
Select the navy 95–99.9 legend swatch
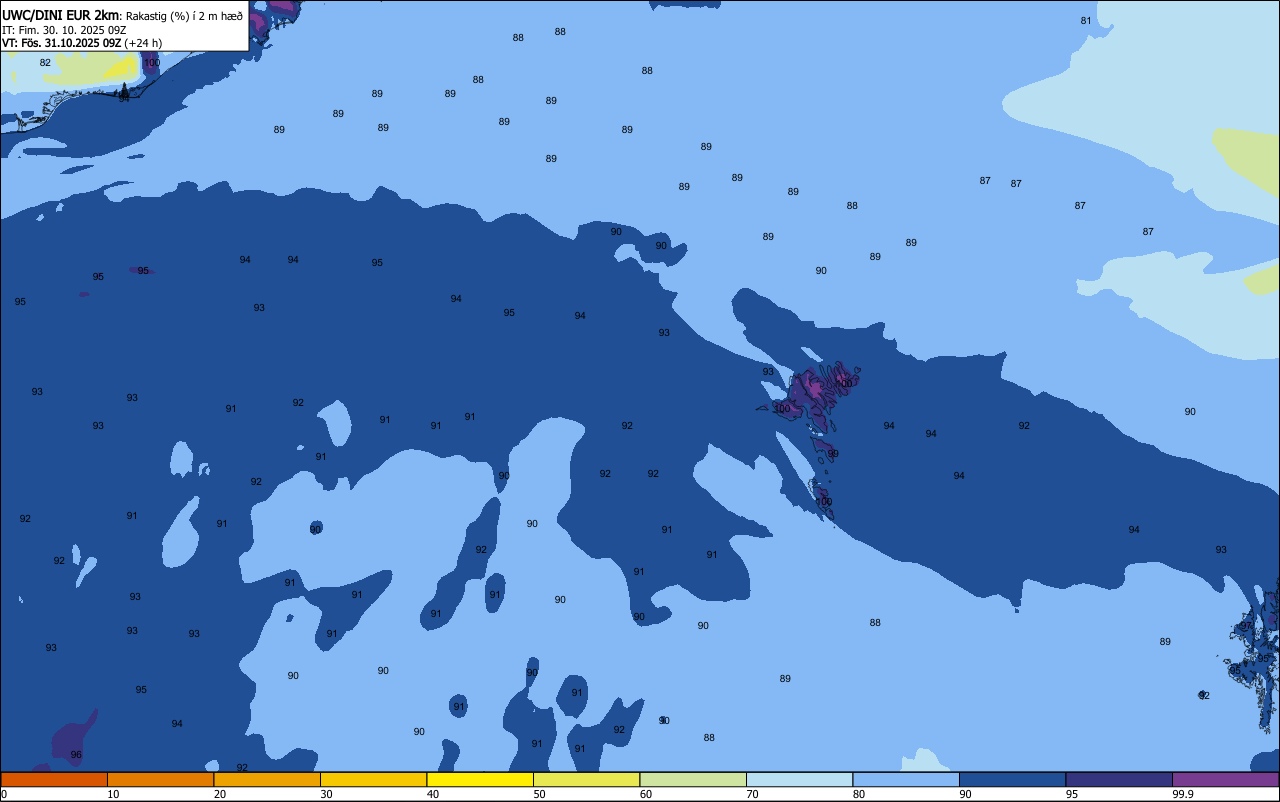(x=1119, y=779)
